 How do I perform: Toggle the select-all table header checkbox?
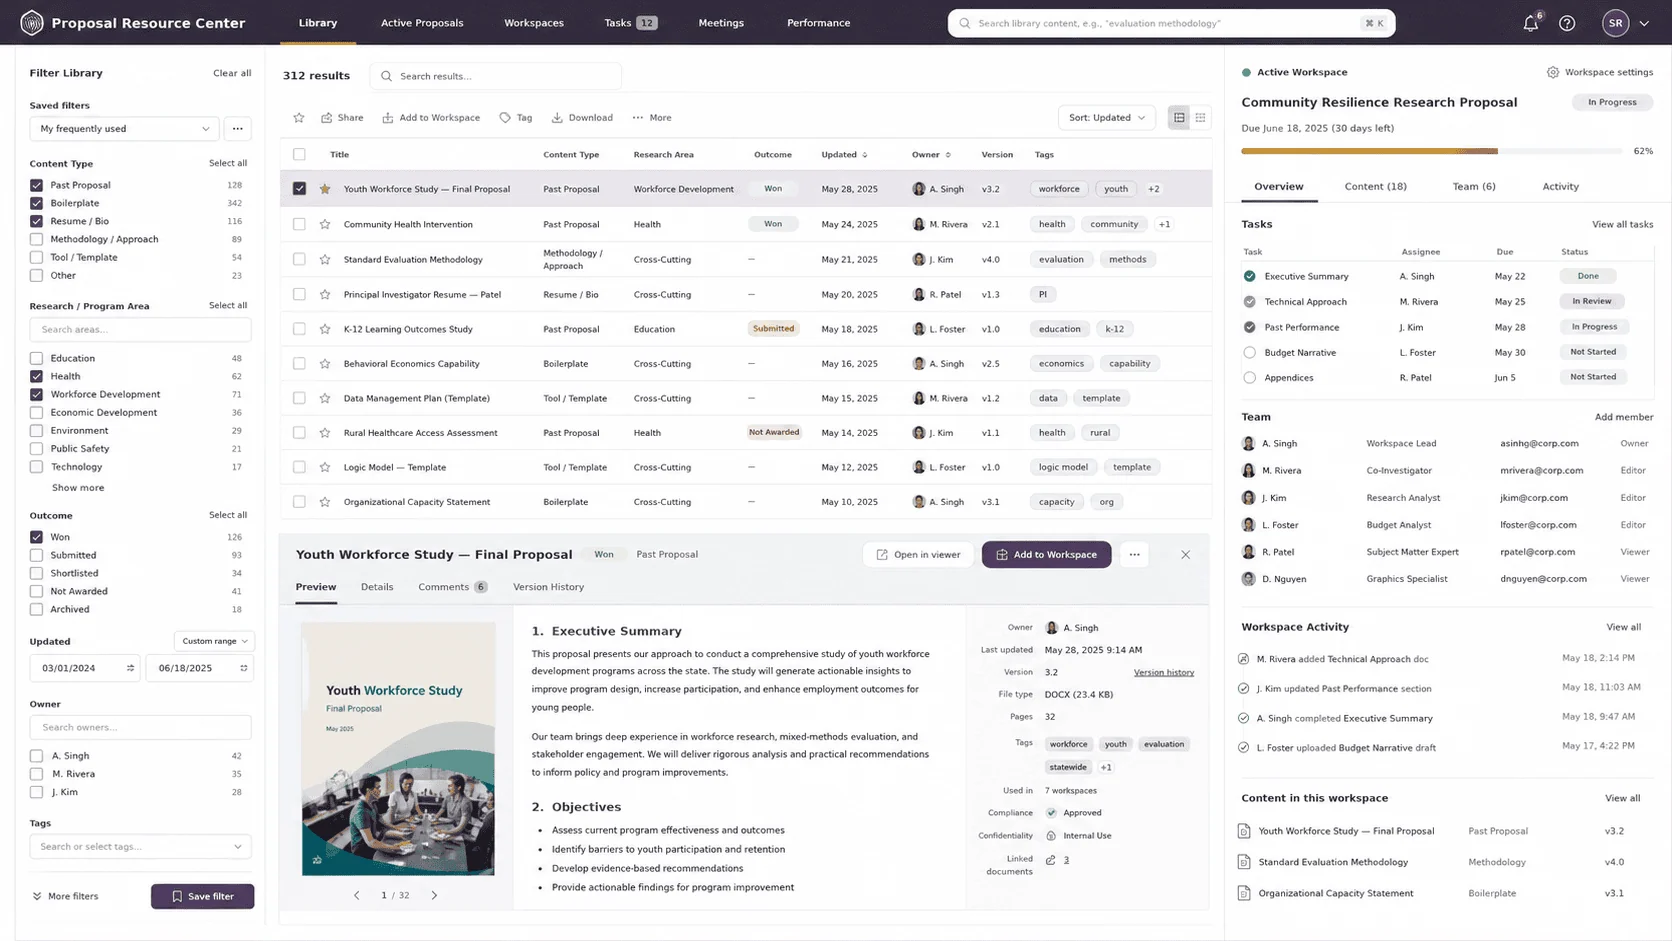click(299, 155)
